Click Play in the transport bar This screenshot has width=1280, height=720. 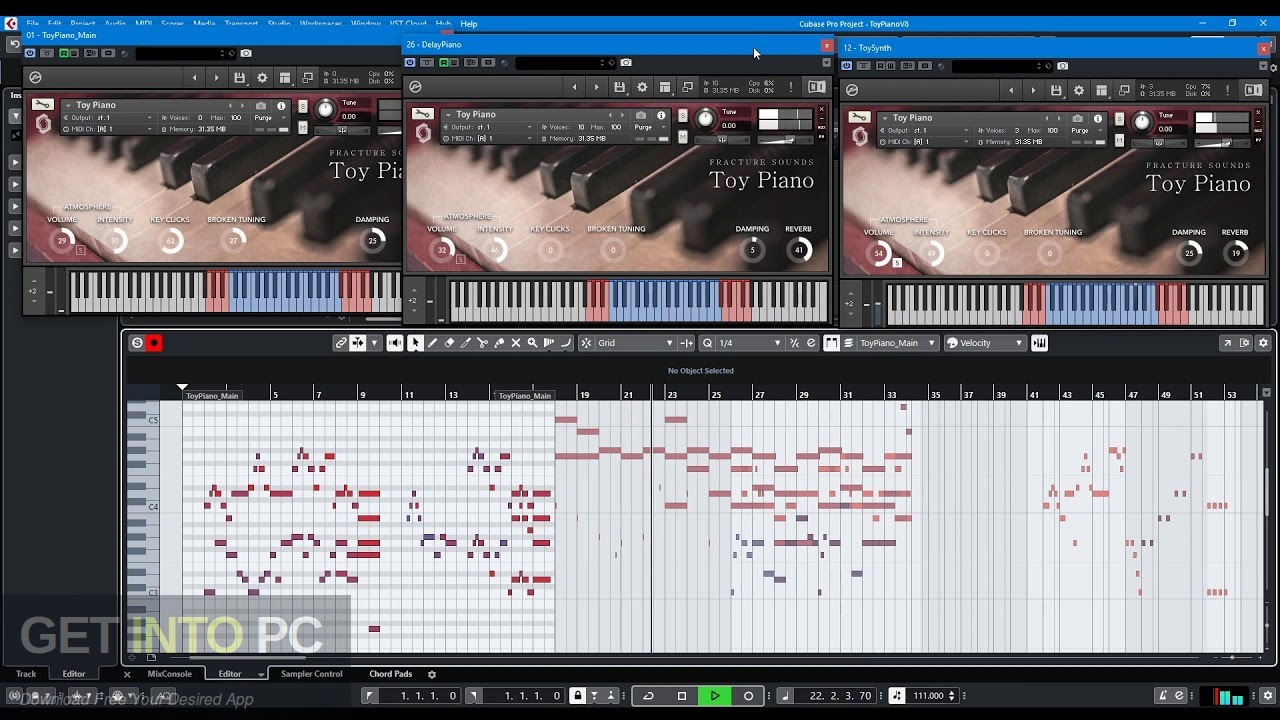click(x=715, y=696)
